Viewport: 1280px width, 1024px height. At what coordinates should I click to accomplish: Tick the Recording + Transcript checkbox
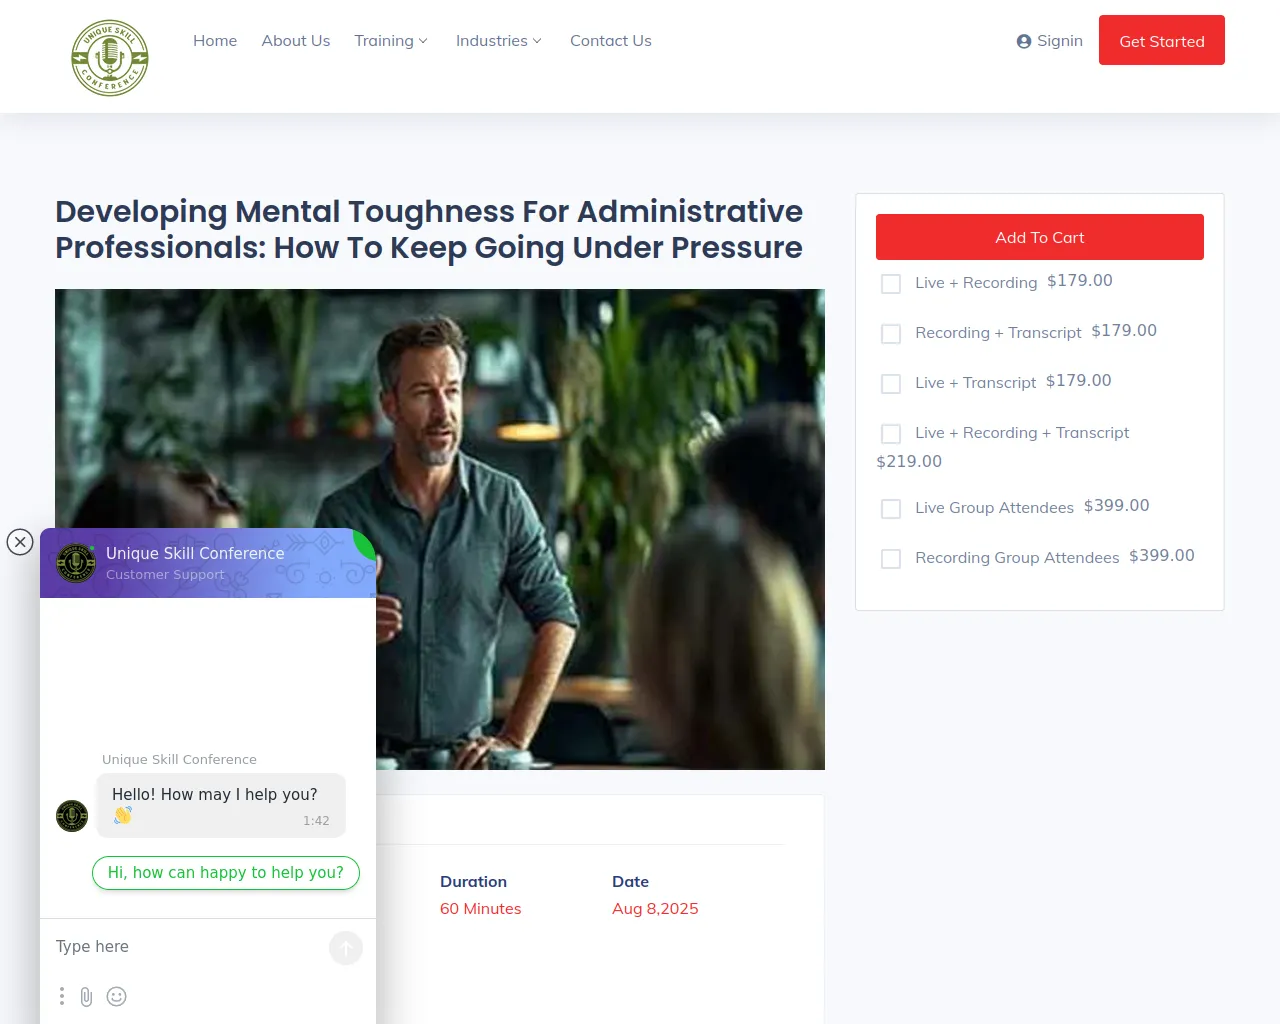coord(891,334)
